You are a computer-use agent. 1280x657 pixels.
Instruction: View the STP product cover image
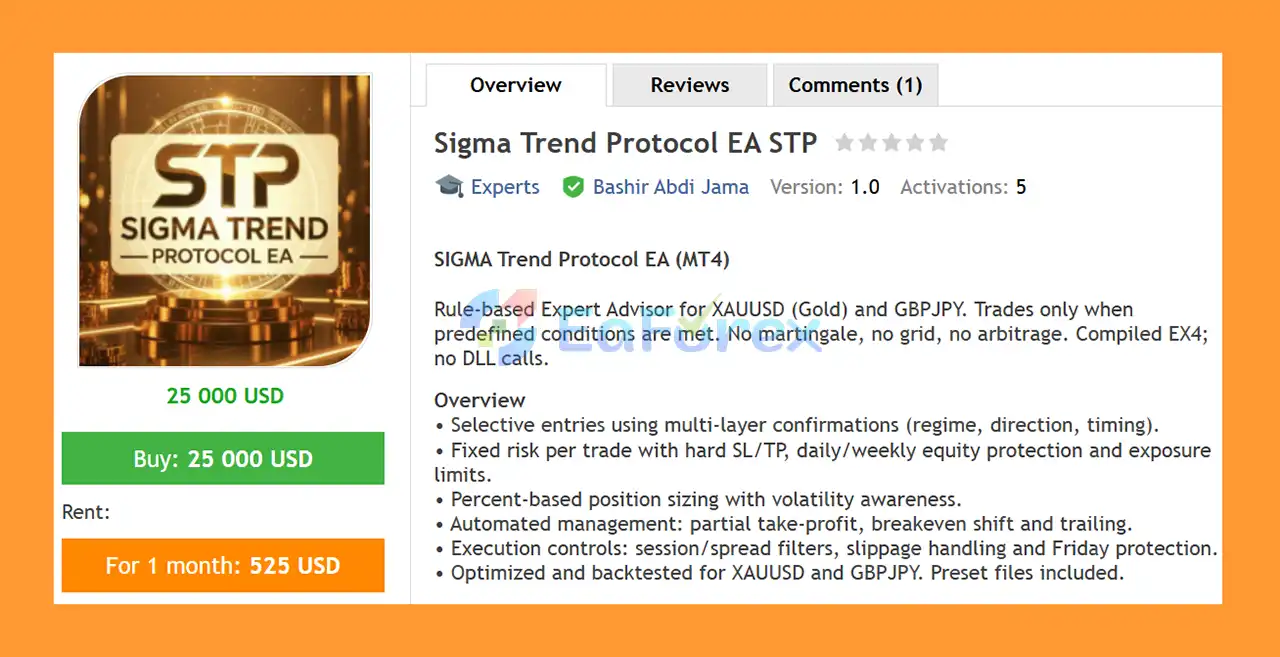coord(224,219)
